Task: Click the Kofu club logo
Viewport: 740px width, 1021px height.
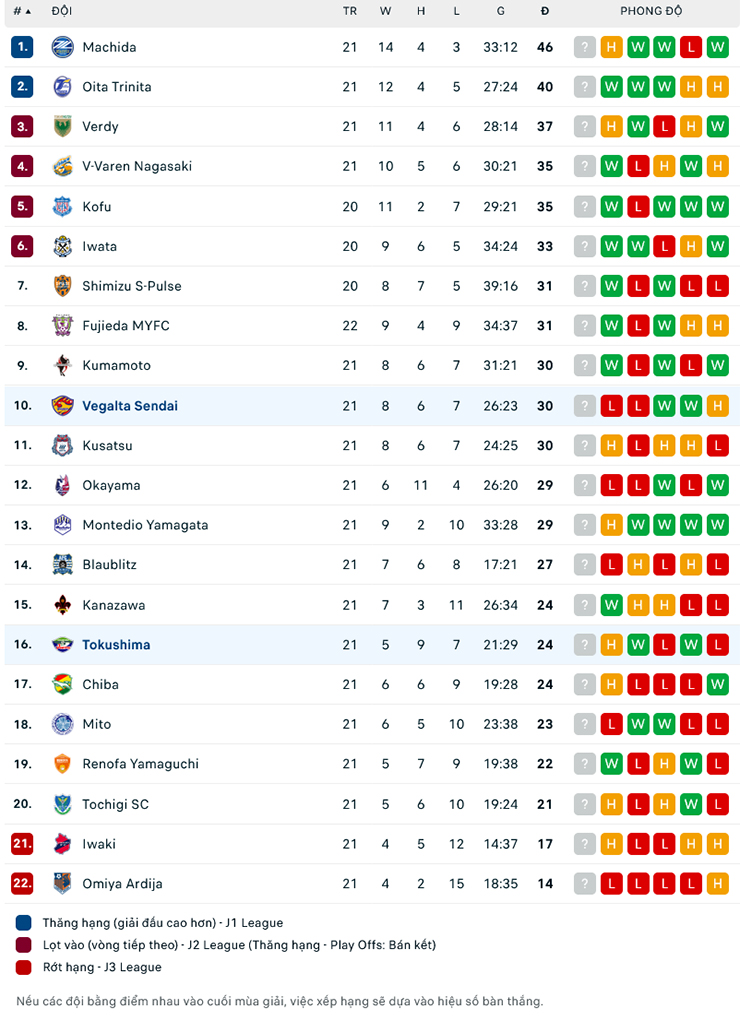Action: click(x=63, y=207)
